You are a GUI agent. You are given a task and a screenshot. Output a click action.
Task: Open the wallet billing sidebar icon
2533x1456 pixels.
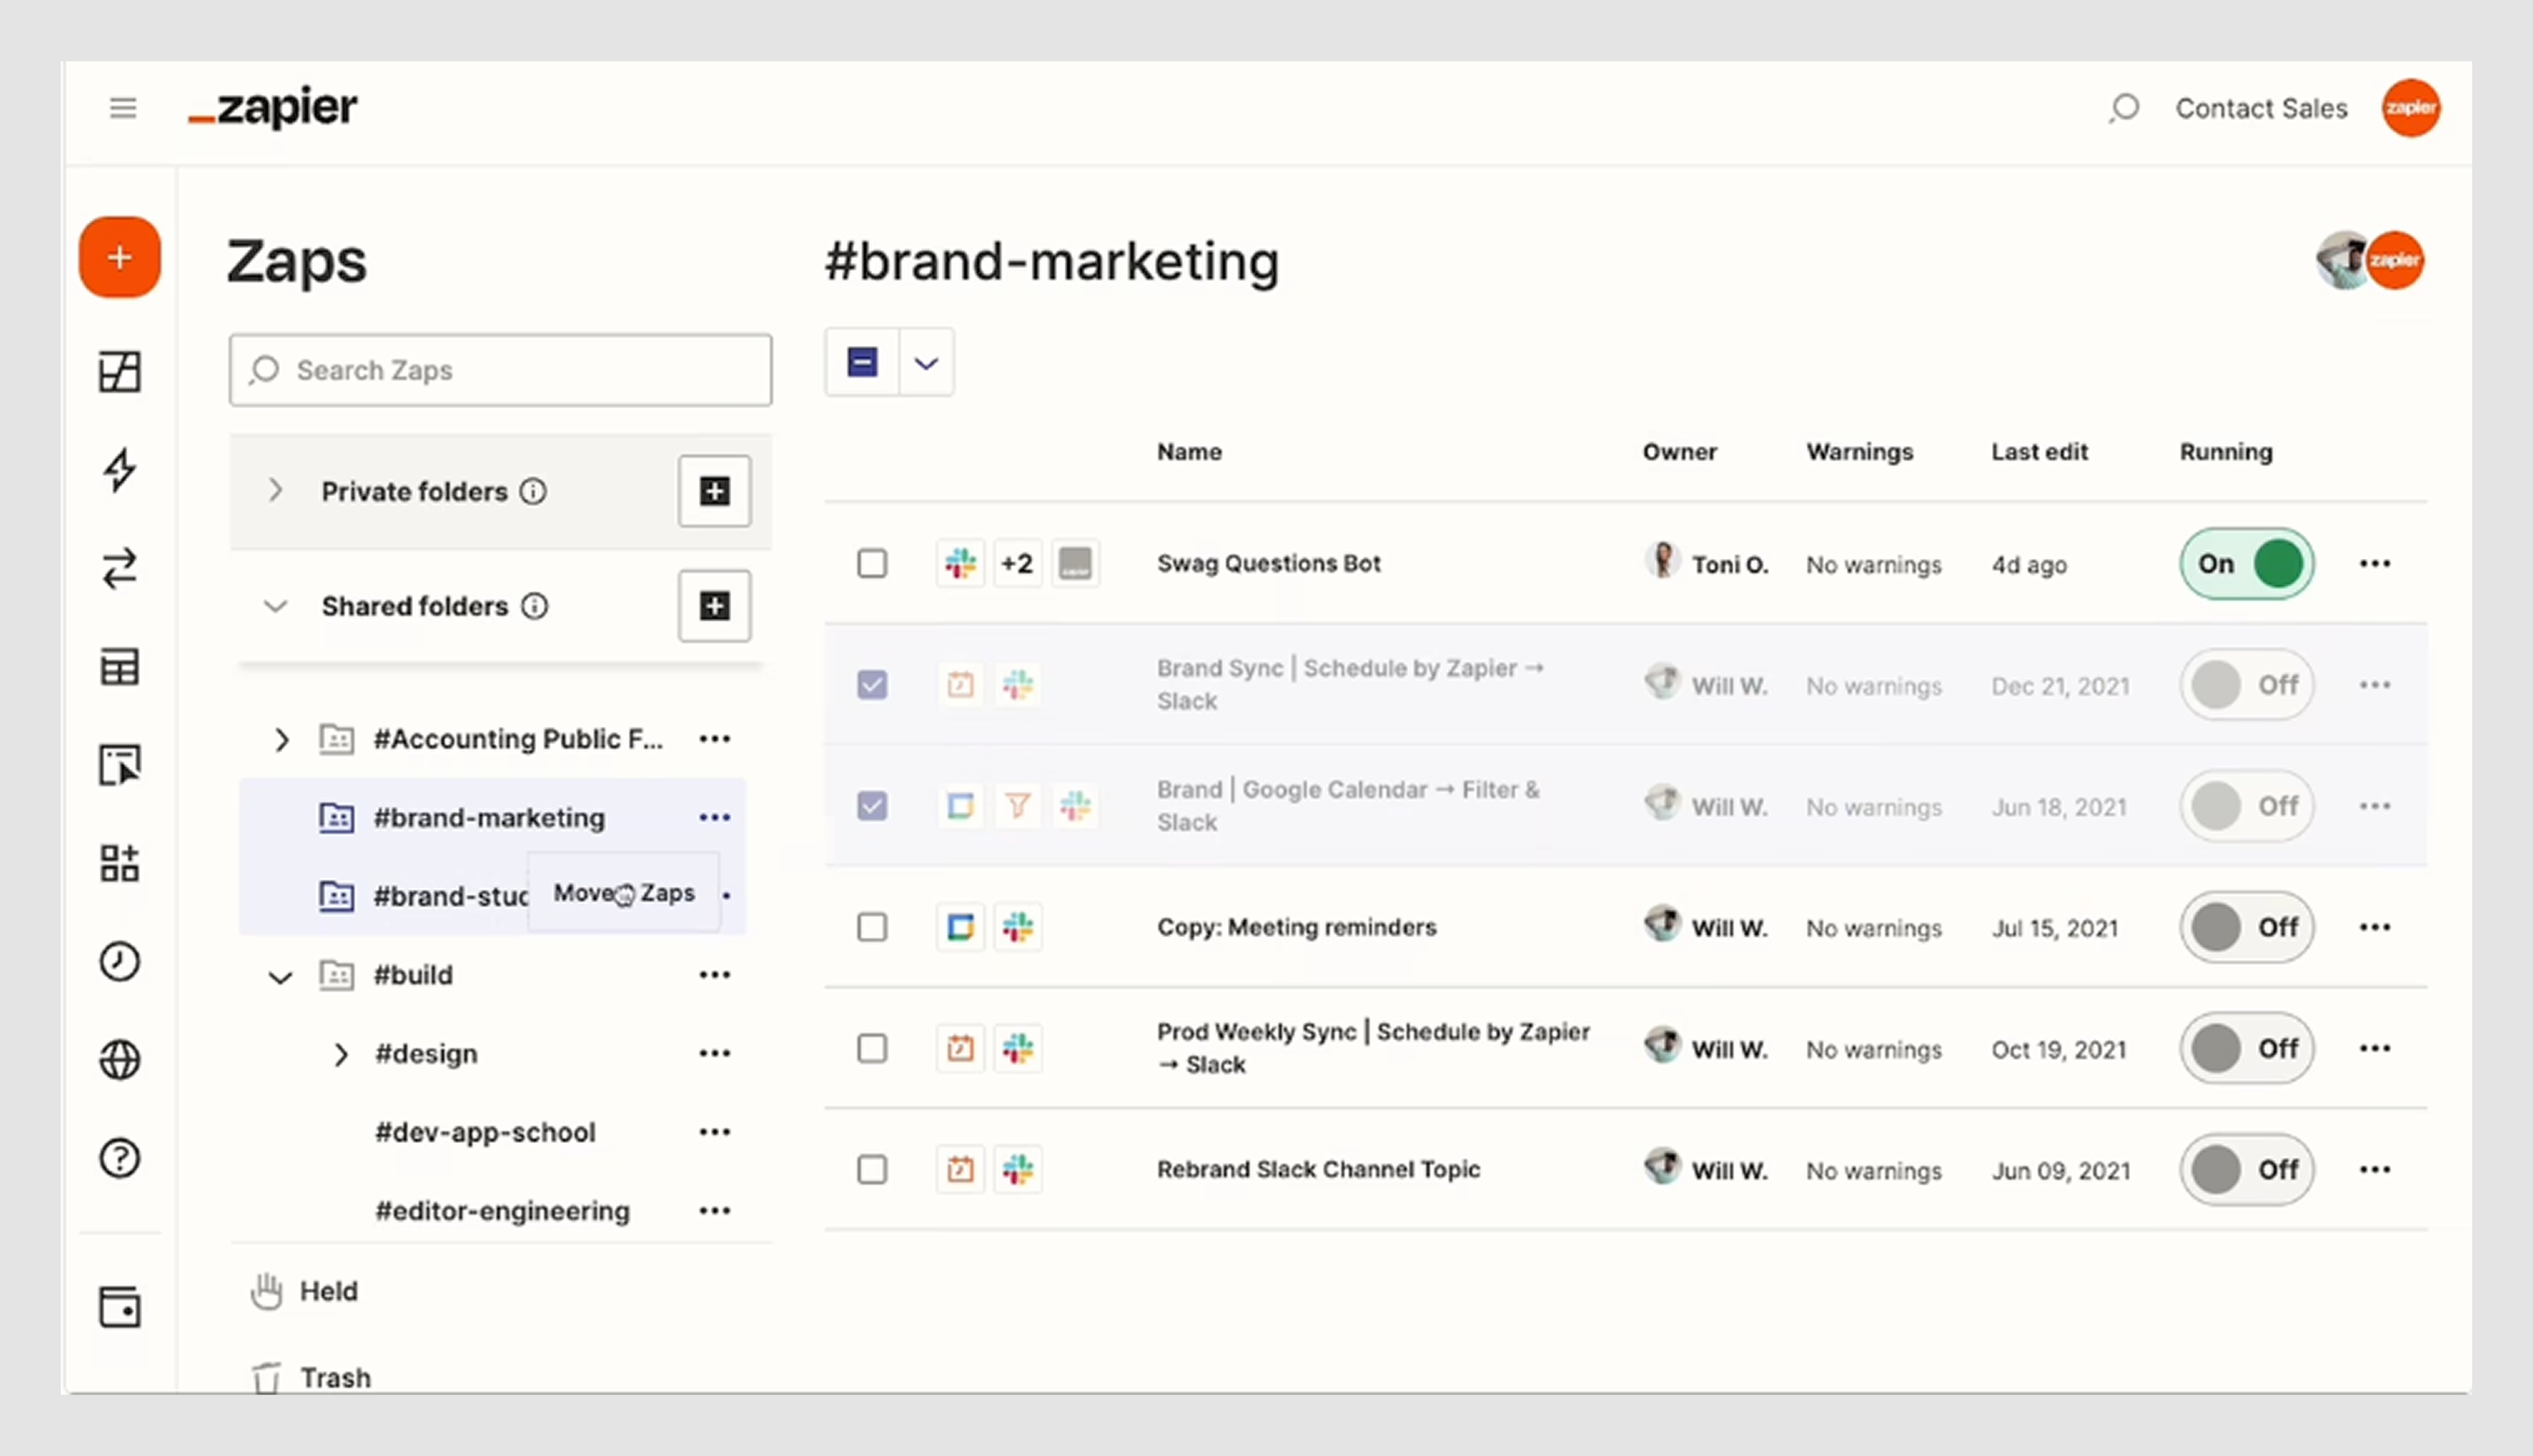[x=120, y=1307]
